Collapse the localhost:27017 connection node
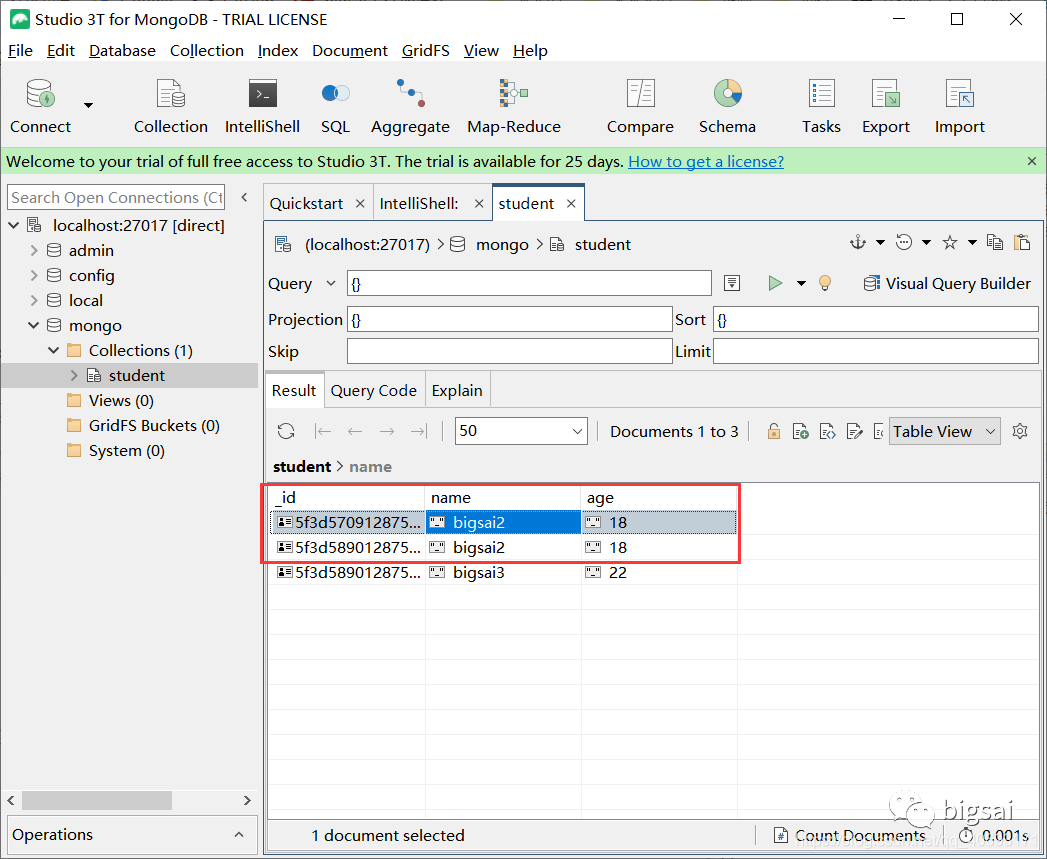Screen dimensions: 1047x859 (x=13, y=225)
